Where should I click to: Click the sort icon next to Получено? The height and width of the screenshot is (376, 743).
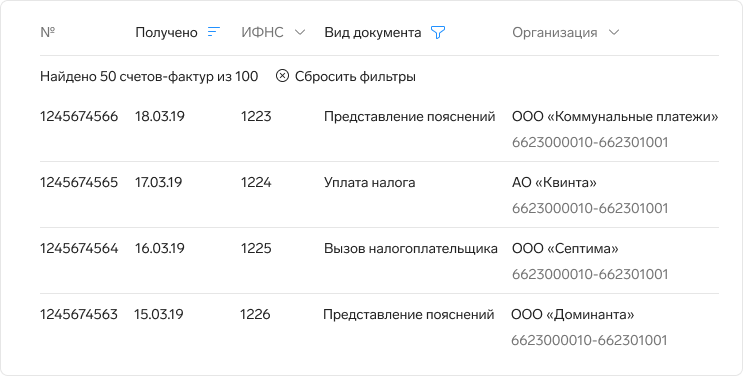(x=214, y=32)
